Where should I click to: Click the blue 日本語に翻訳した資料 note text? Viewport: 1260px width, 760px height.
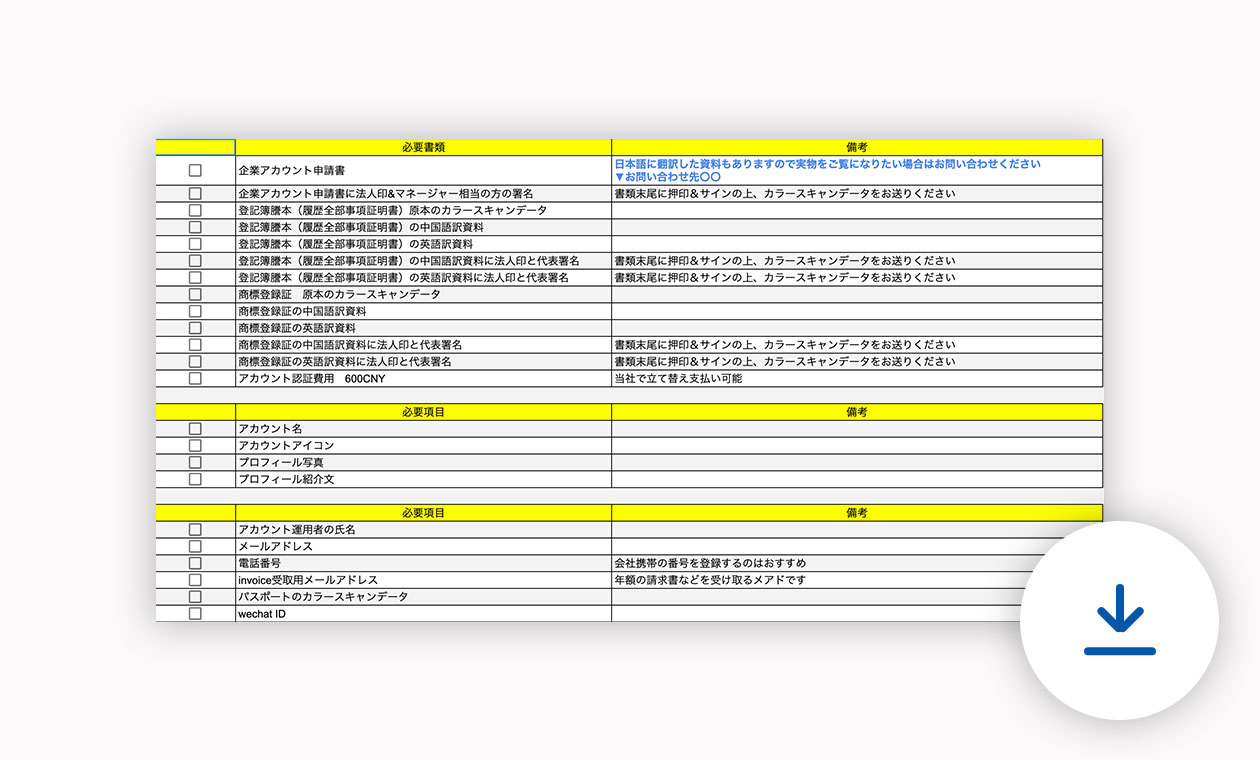(x=827, y=164)
